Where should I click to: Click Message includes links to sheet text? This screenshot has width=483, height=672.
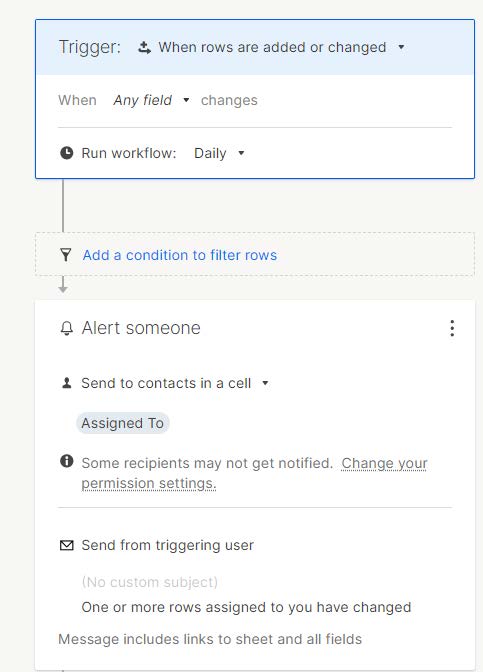[210, 639]
